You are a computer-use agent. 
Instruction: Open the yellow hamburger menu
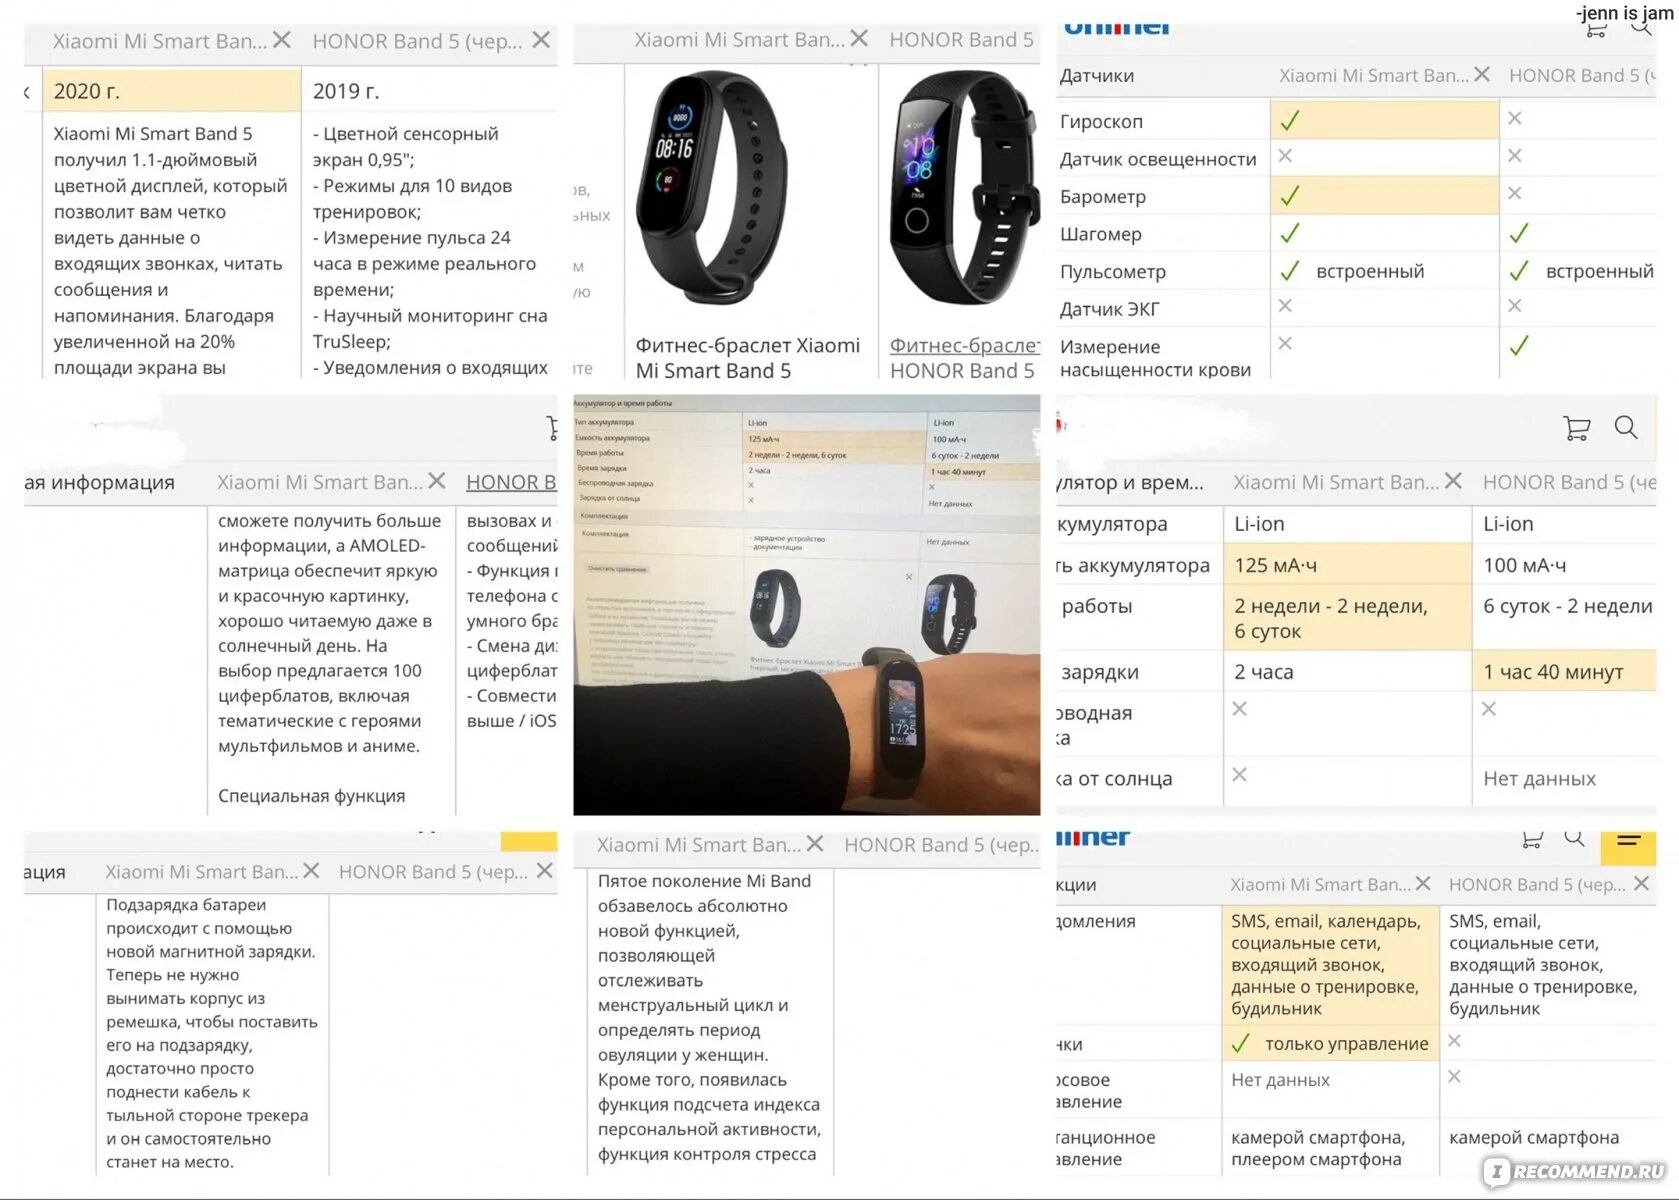pyautogui.click(x=1628, y=846)
